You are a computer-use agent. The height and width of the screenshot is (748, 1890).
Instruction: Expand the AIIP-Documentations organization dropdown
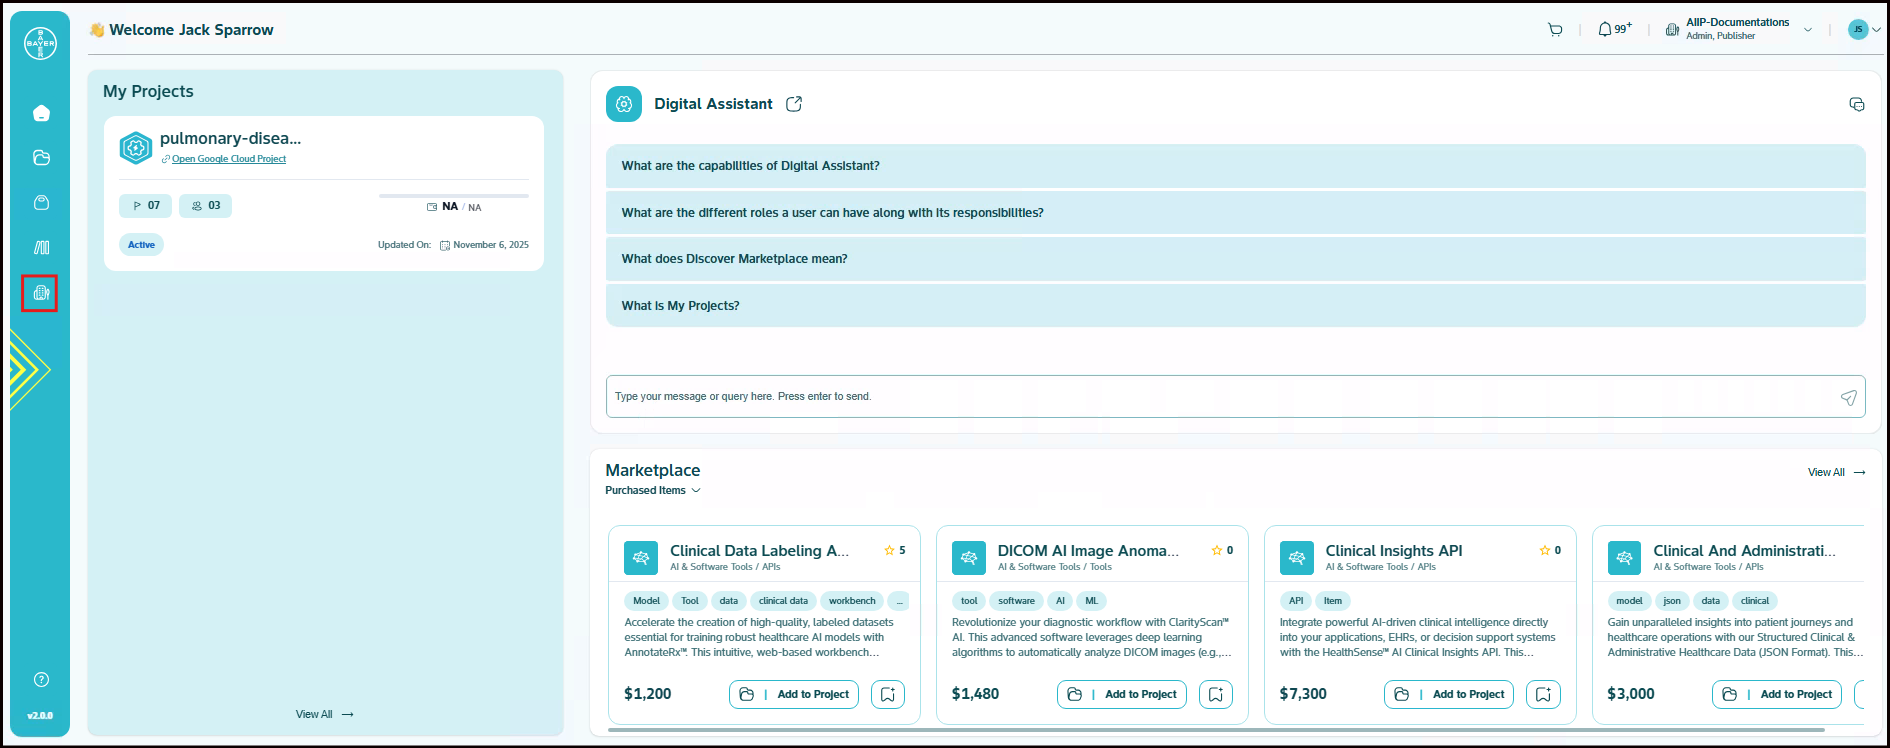[1807, 30]
